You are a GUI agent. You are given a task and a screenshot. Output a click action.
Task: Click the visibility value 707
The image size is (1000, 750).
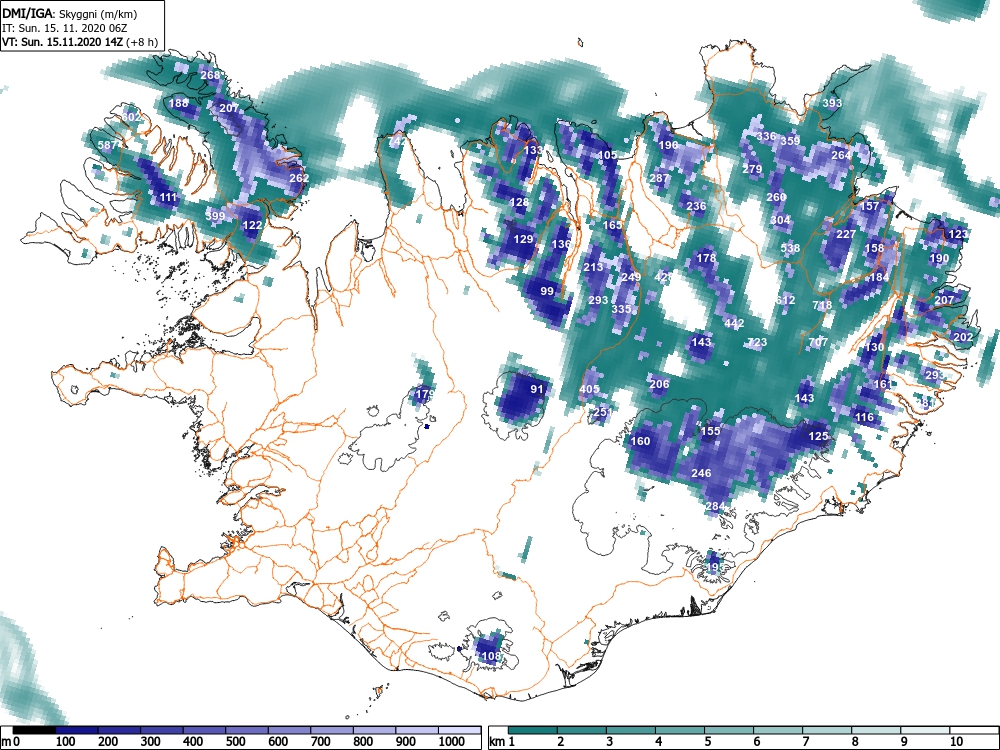point(818,342)
